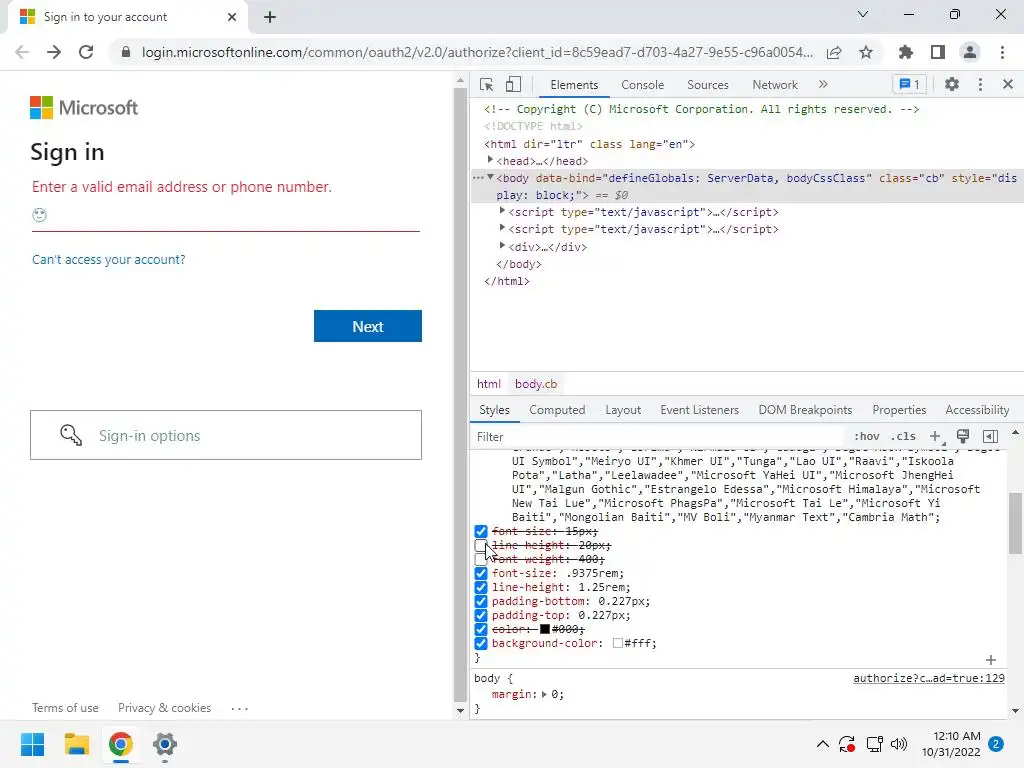
Task: Open Sign-in options
Action: [226, 435]
